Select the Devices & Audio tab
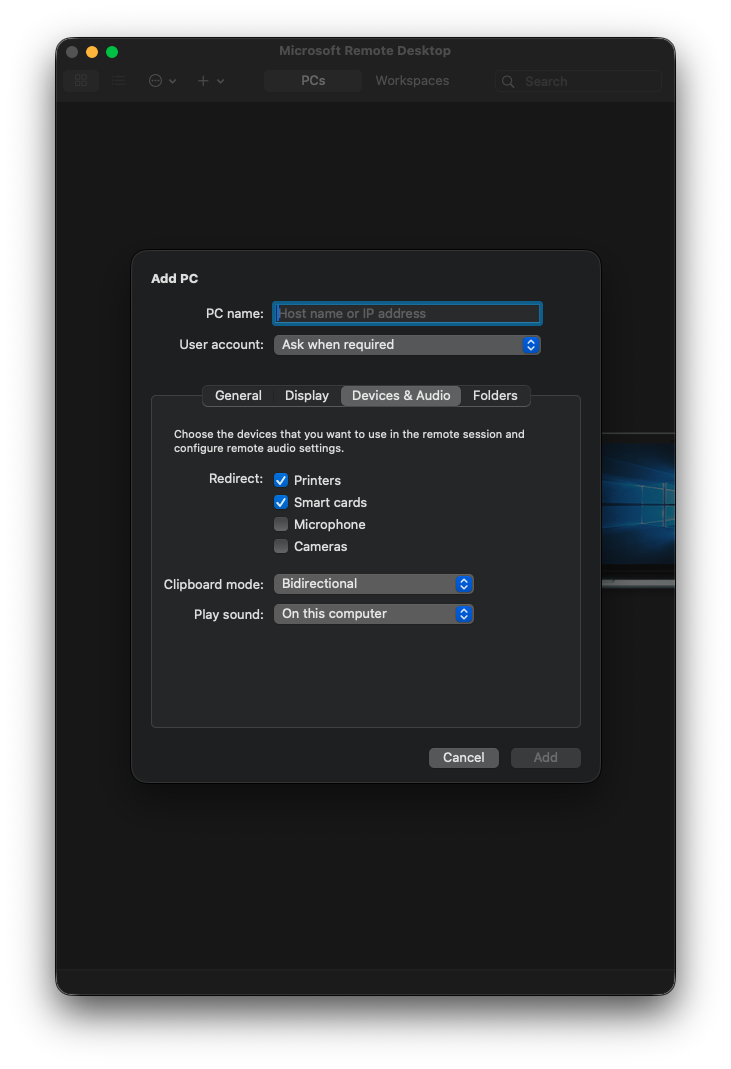Image resolution: width=731 pixels, height=1069 pixels. coord(401,395)
